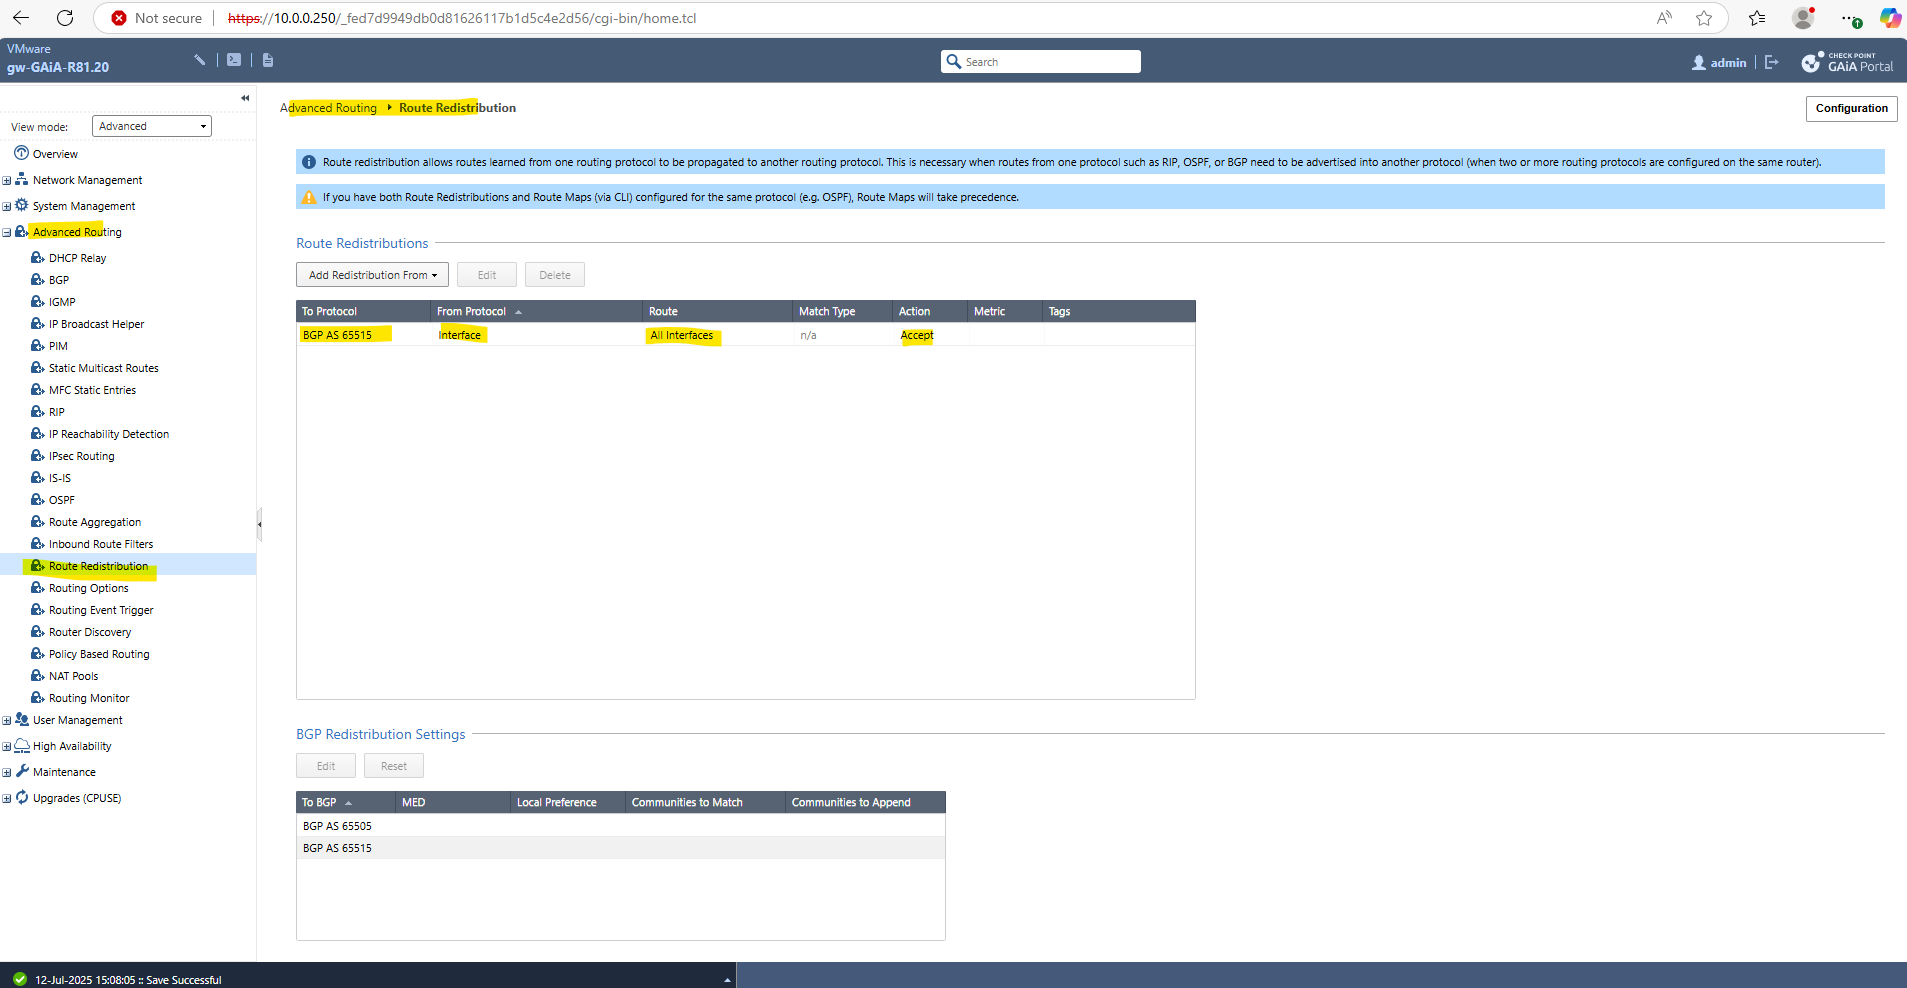Click the info icon in the blue banner
The height and width of the screenshot is (988, 1907).
[309, 162]
